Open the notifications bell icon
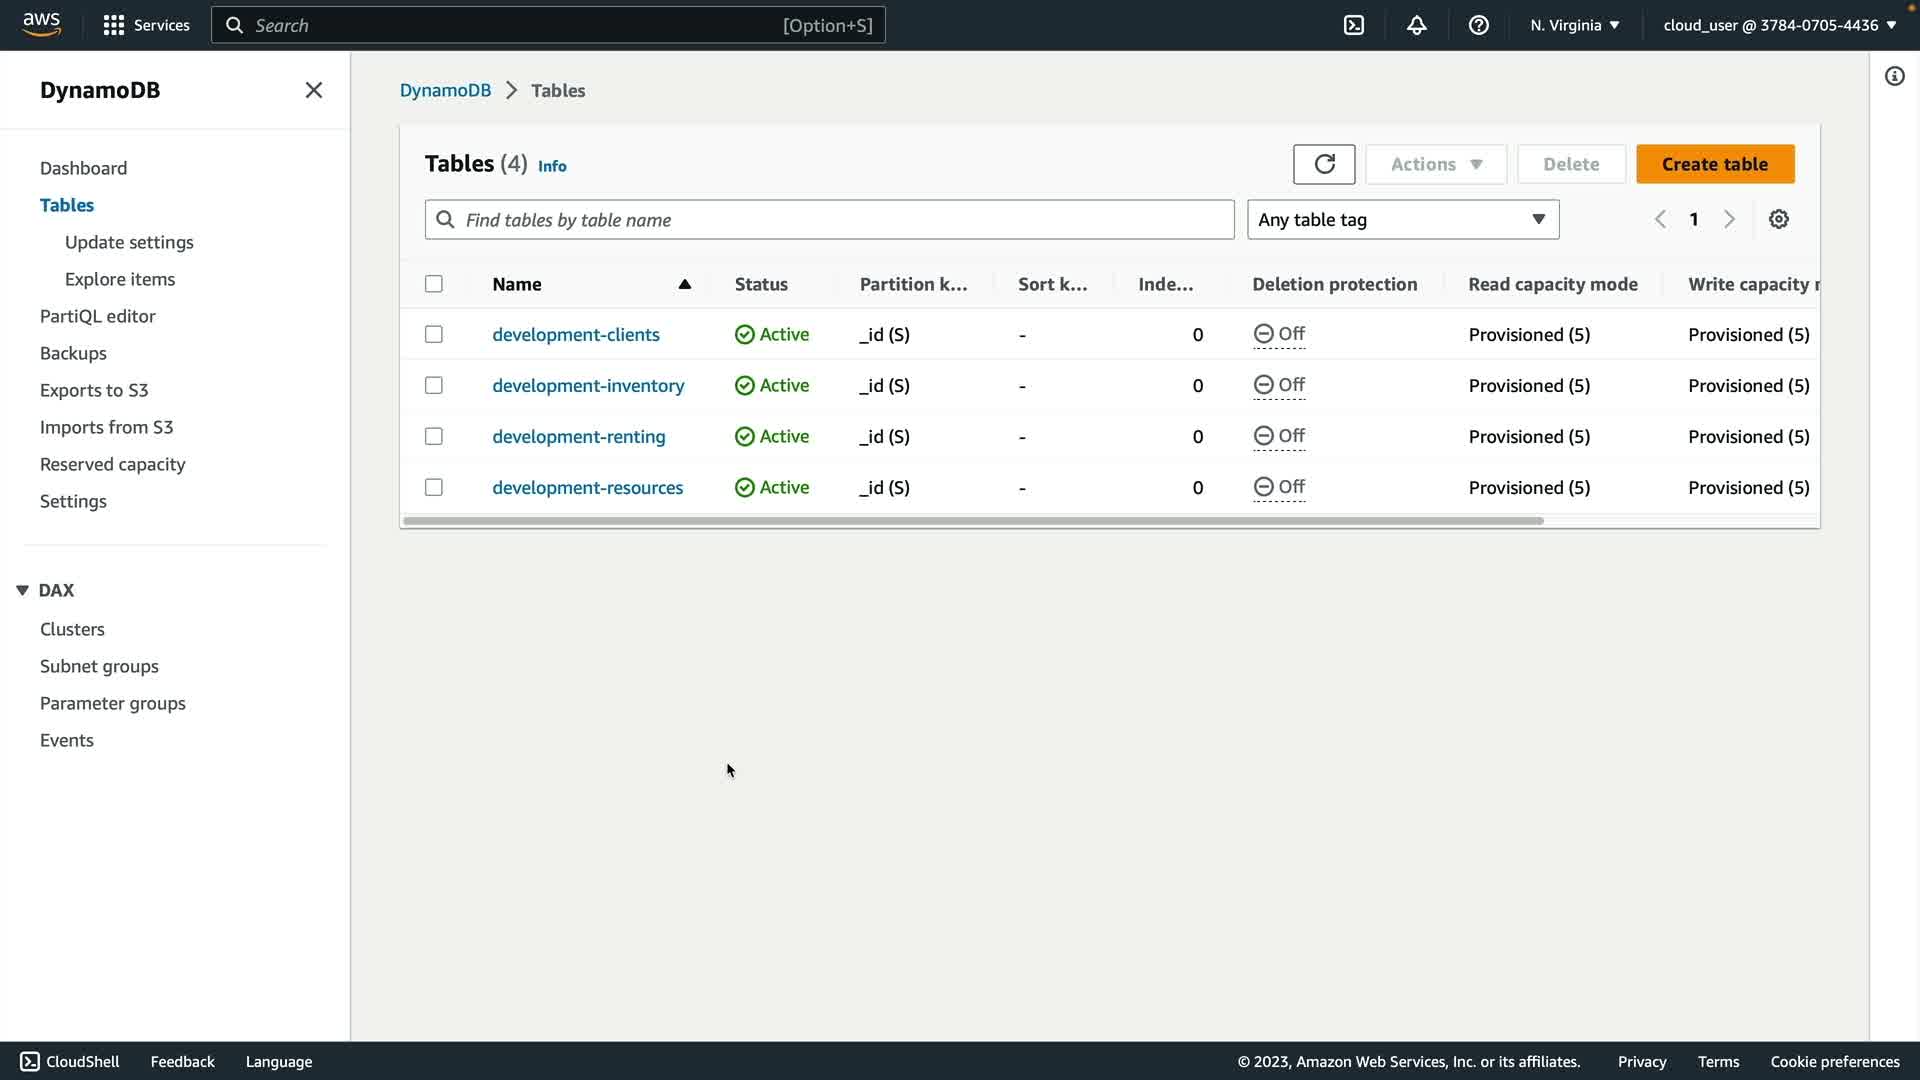The image size is (1920, 1080). 1416,25
